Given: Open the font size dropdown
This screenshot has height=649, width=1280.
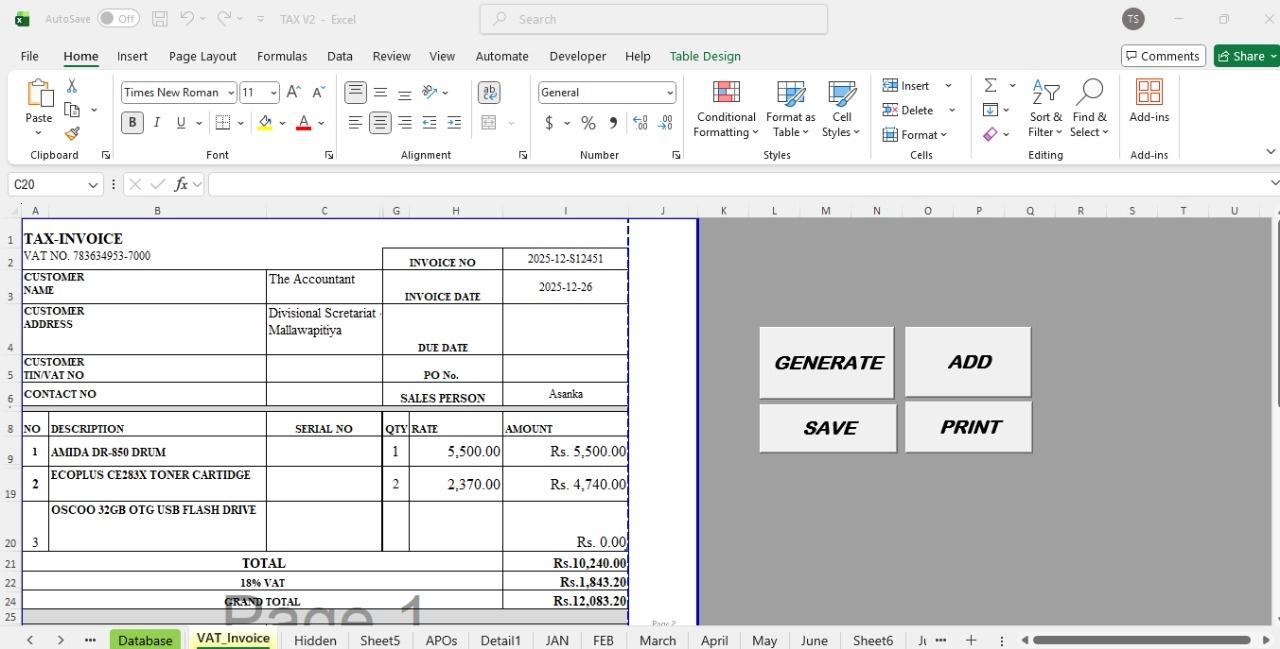Looking at the screenshot, I should tap(274, 92).
